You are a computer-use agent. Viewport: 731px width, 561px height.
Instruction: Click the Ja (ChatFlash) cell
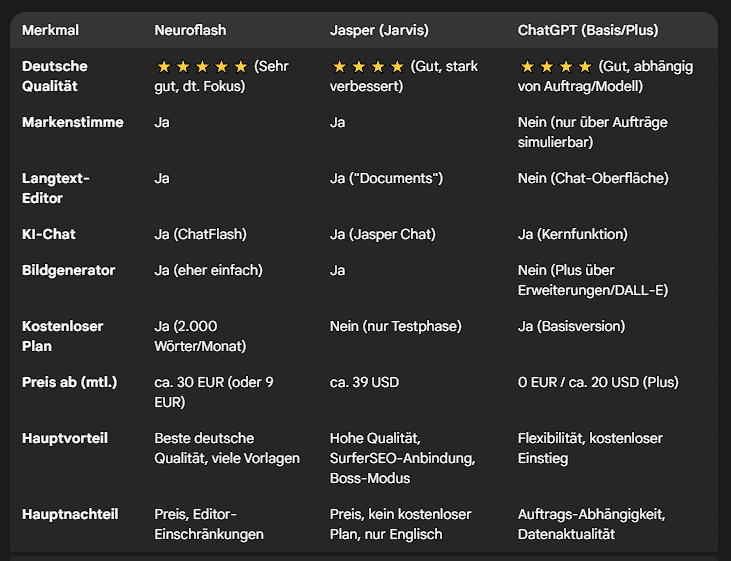coord(200,234)
